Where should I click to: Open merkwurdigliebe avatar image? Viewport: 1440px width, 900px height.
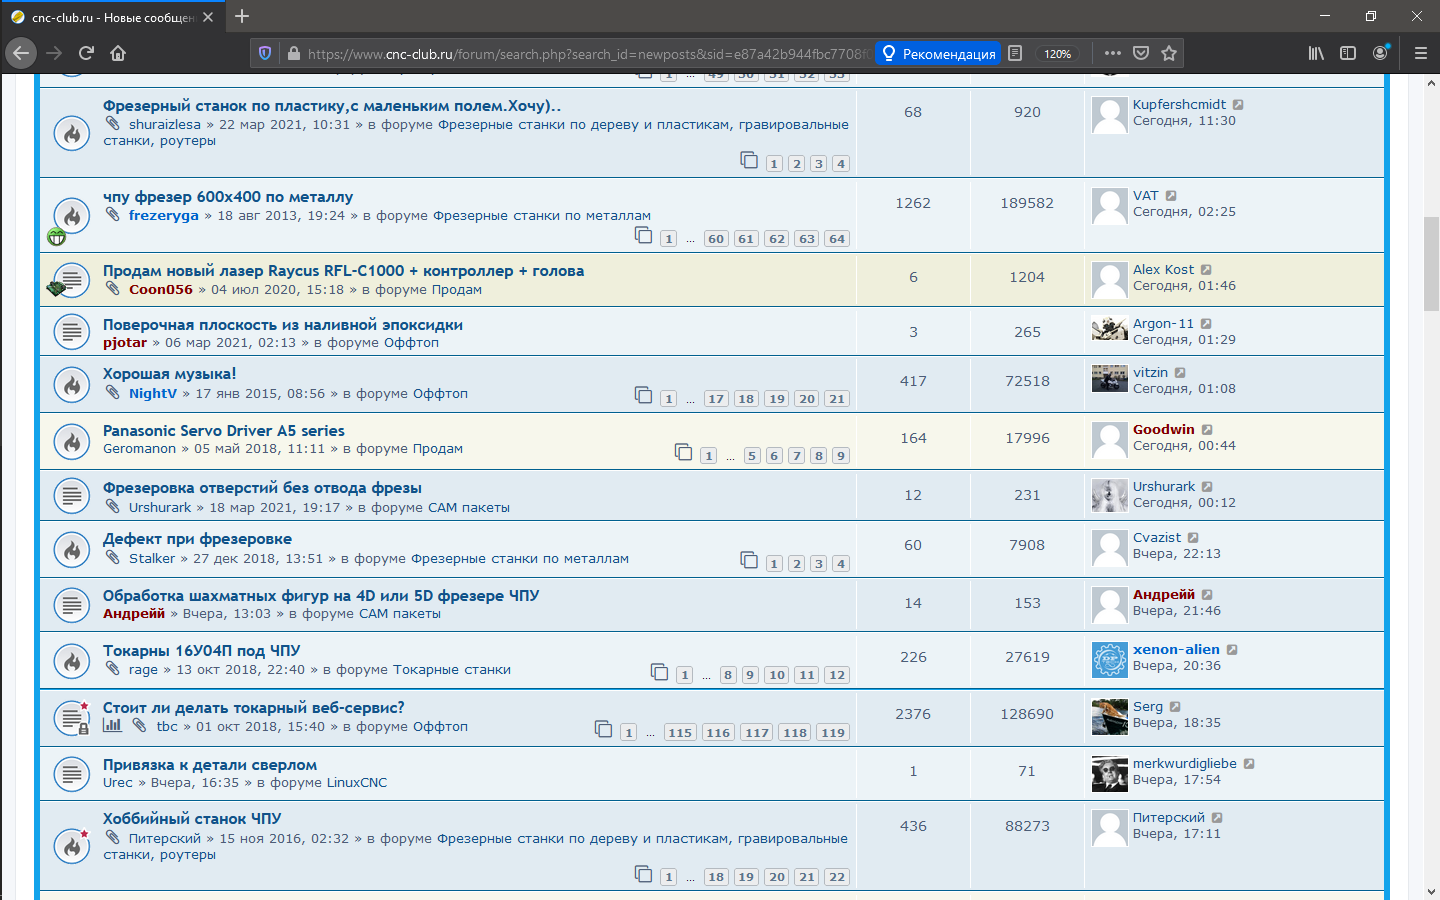tap(1110, 774)
